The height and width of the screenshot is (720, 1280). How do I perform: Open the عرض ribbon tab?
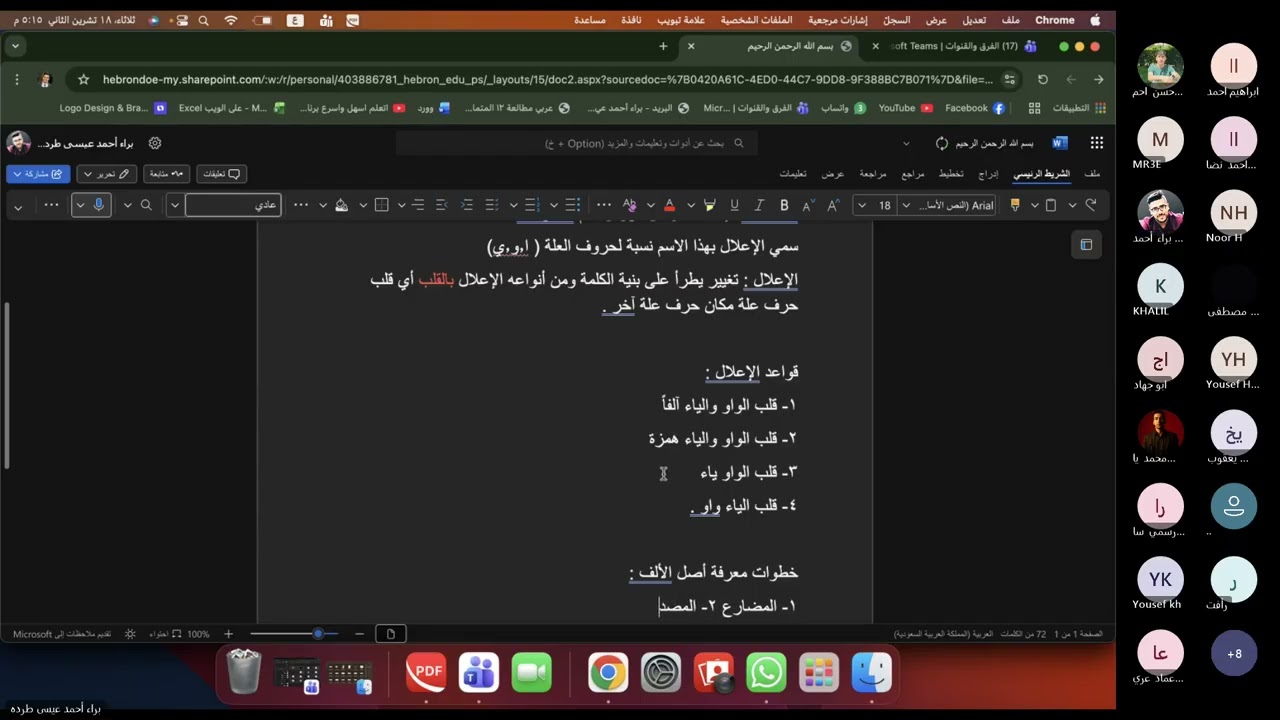click(833, 174)
